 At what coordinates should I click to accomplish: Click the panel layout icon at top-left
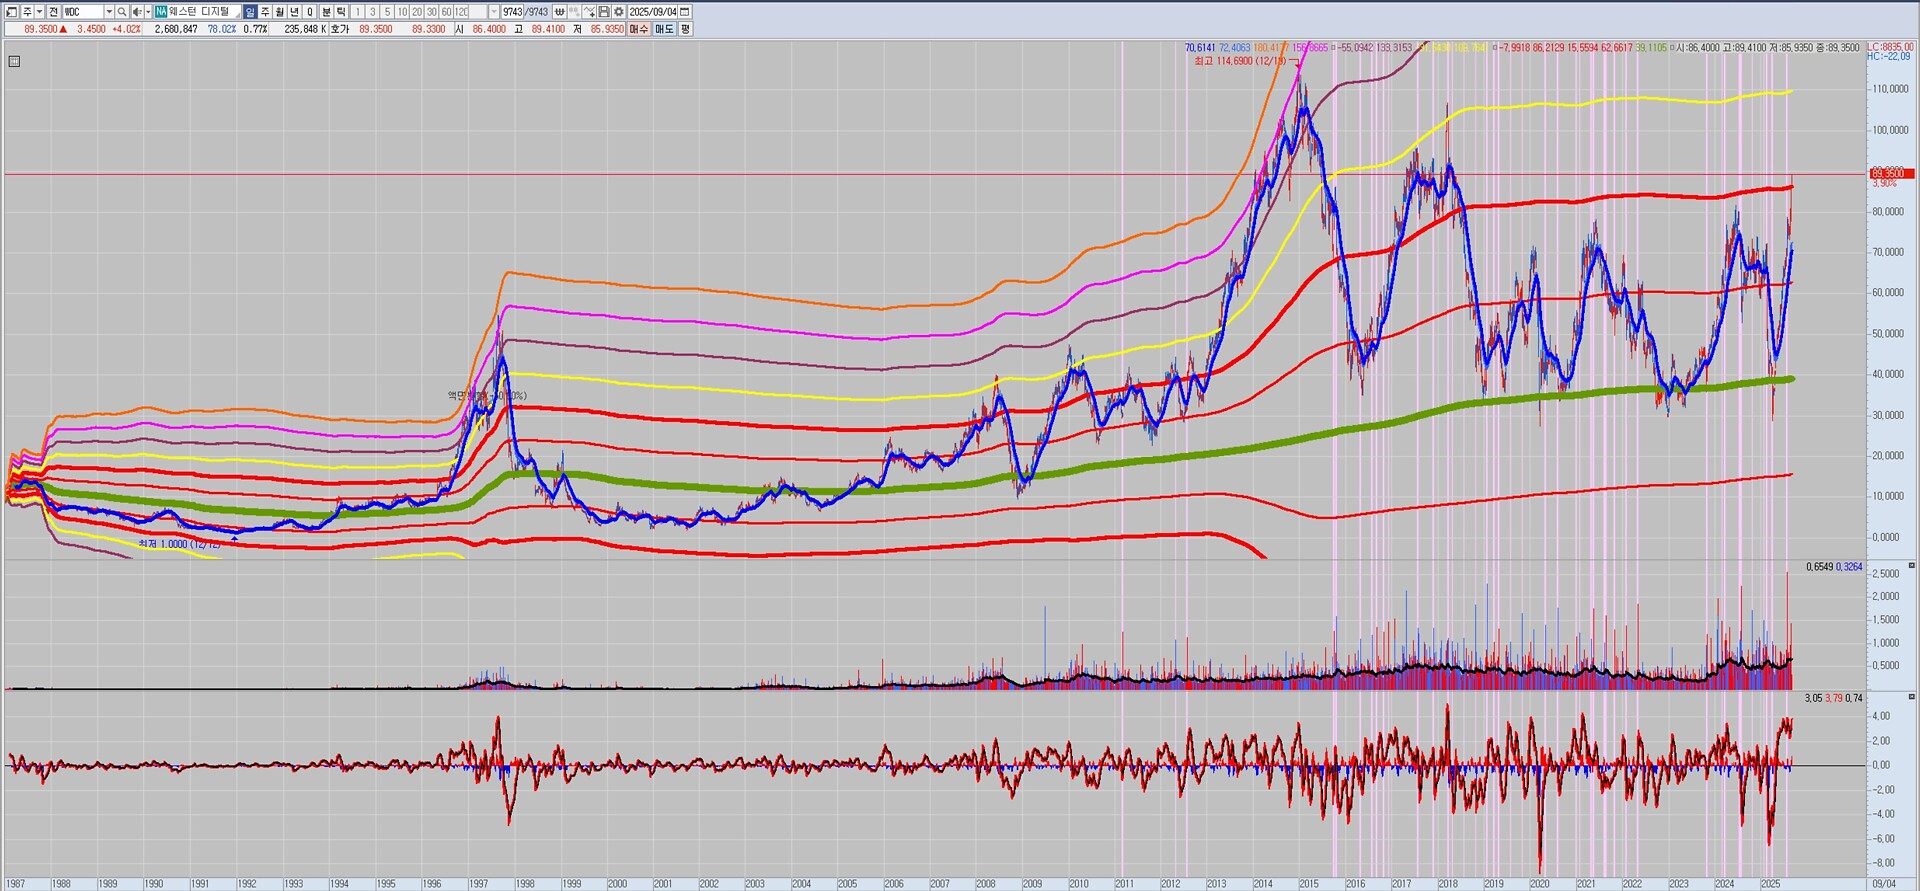12,12
